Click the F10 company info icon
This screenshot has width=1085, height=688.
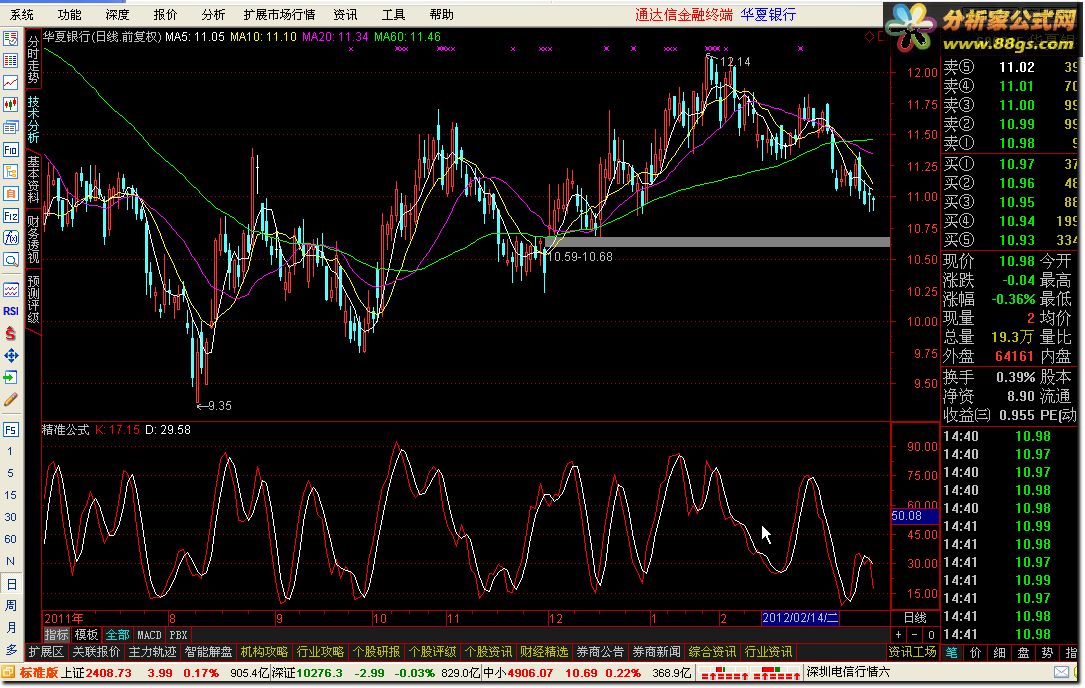(x=10, y=150)
